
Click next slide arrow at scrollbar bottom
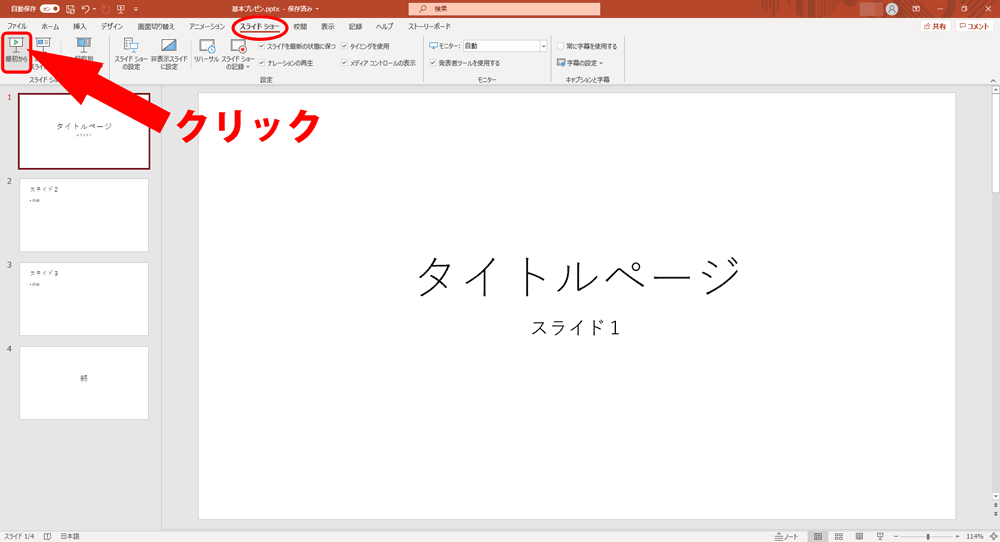pos(996,514)
